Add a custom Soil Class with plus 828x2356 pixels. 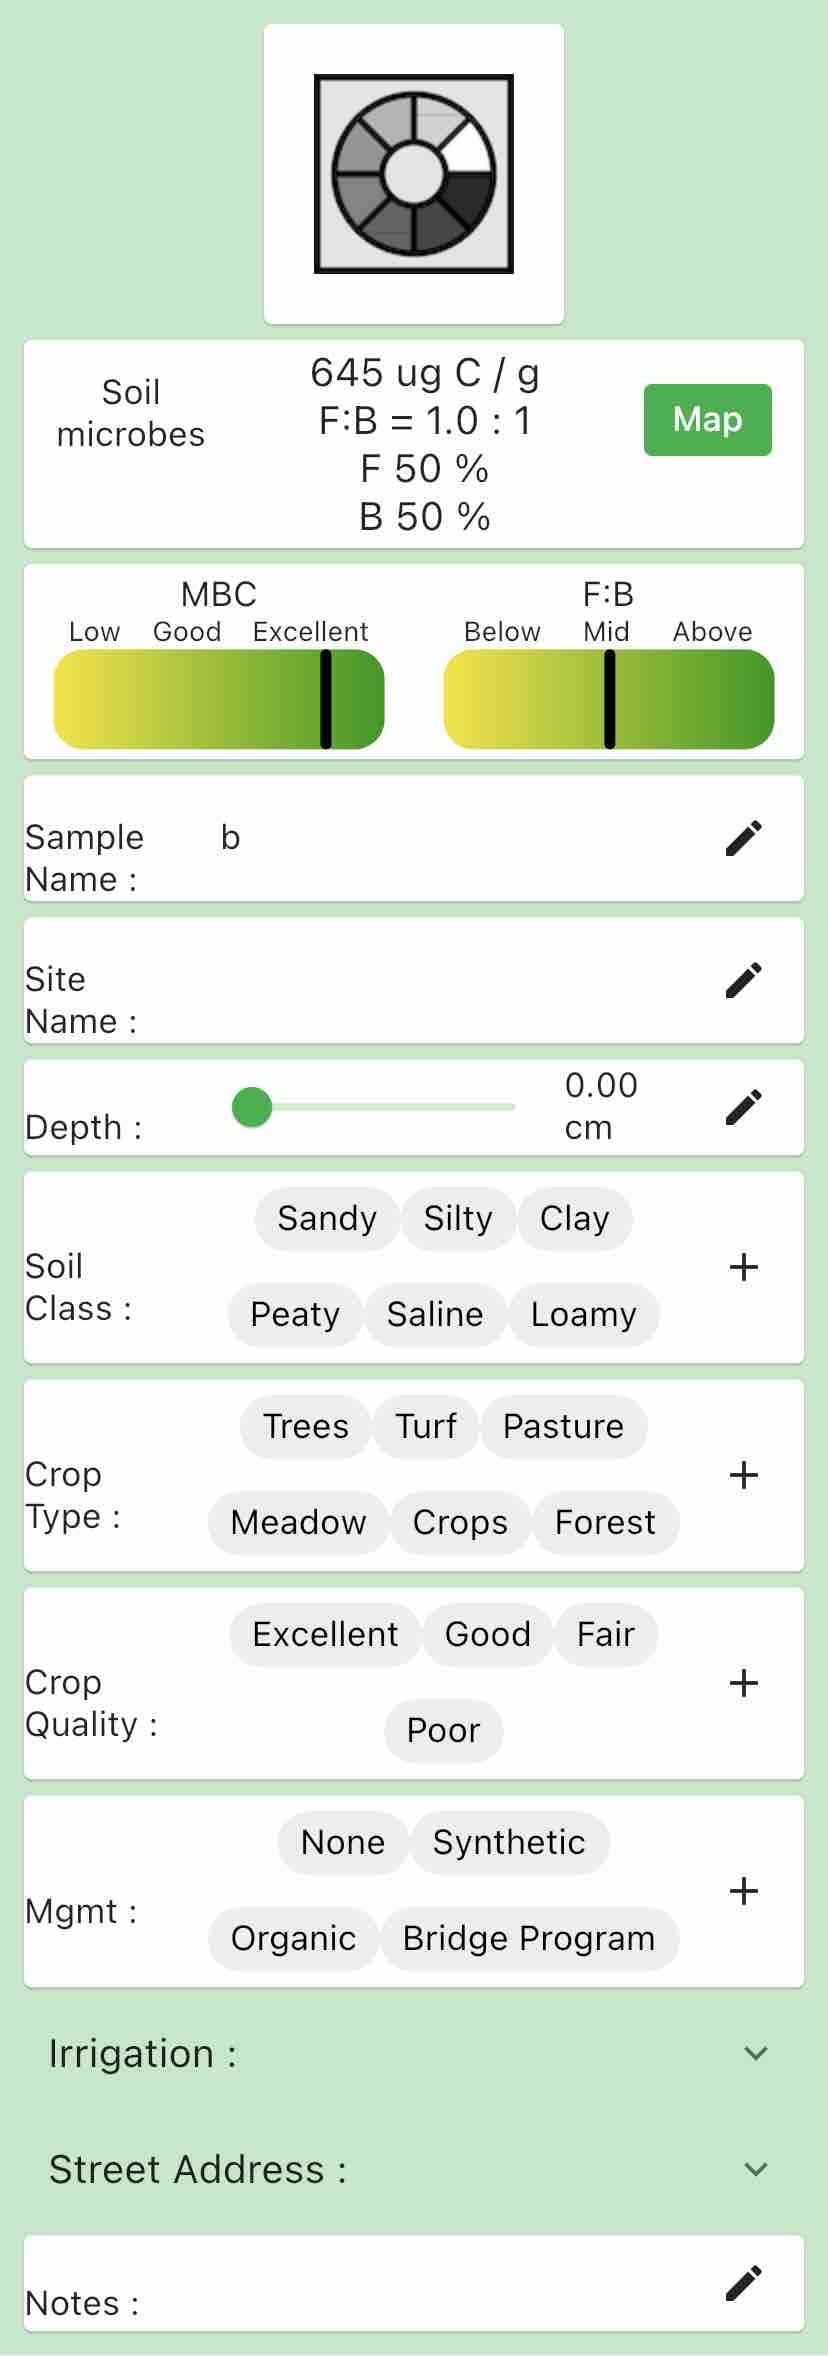743,1267
